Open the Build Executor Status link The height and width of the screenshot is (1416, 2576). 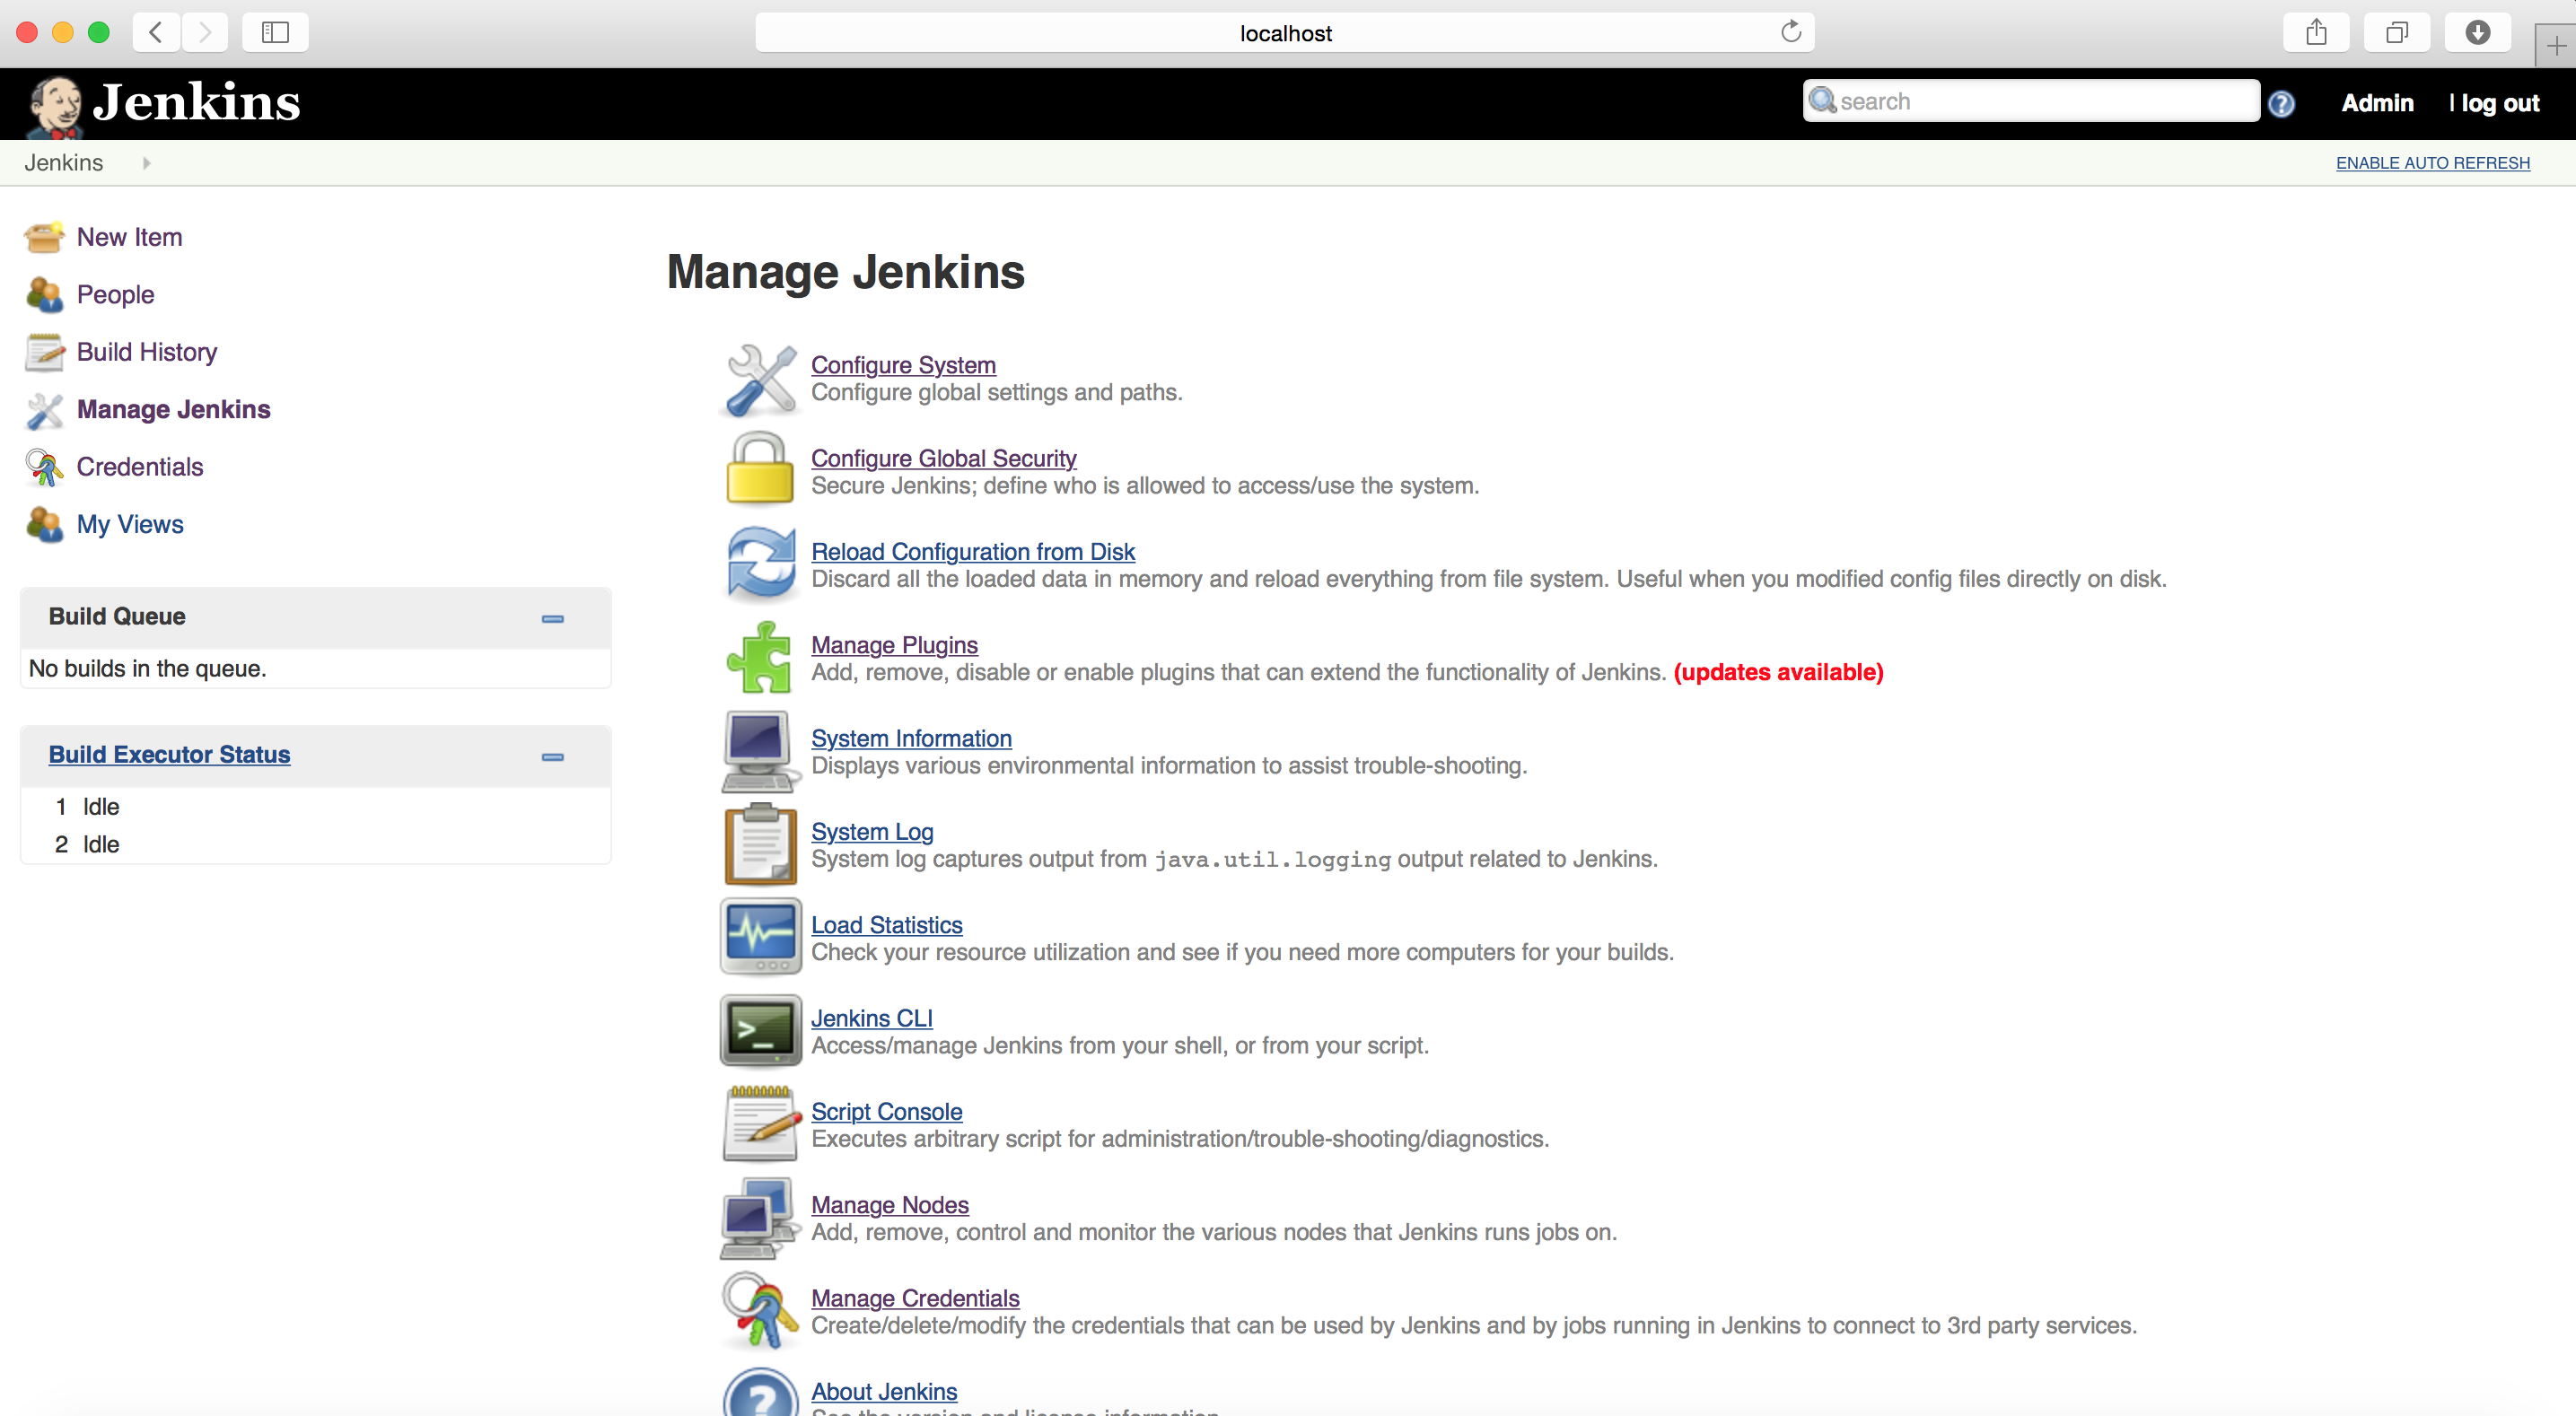(169, 755)
